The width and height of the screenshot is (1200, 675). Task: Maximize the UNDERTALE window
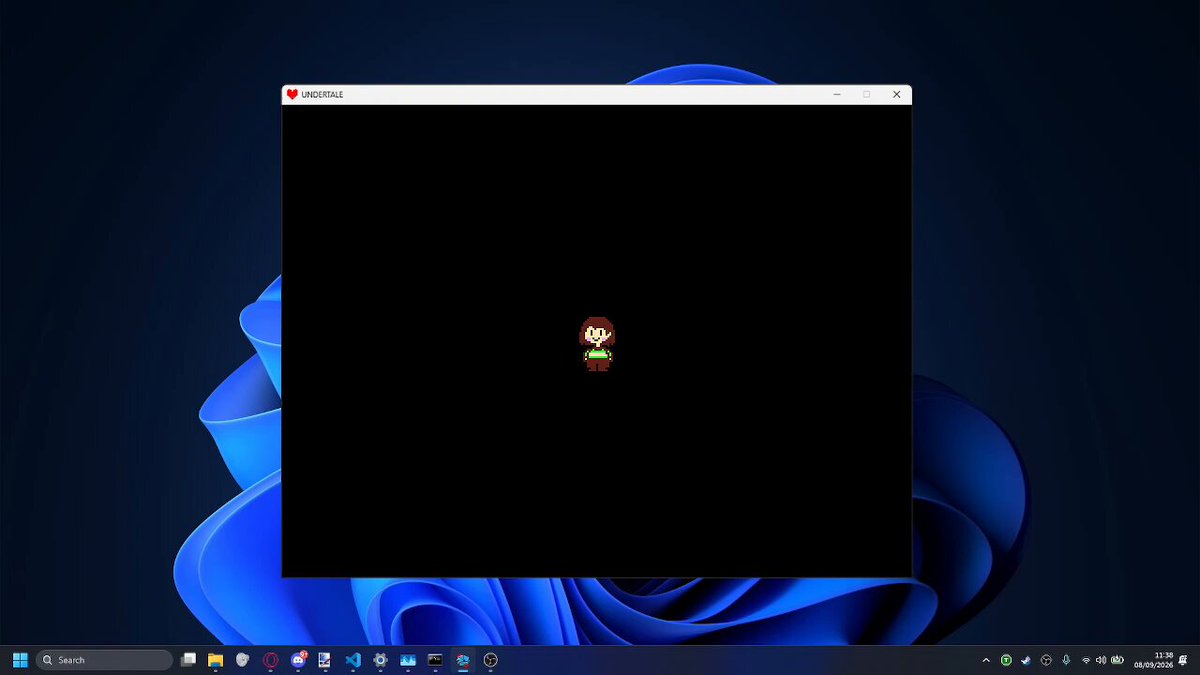point(867,94)
